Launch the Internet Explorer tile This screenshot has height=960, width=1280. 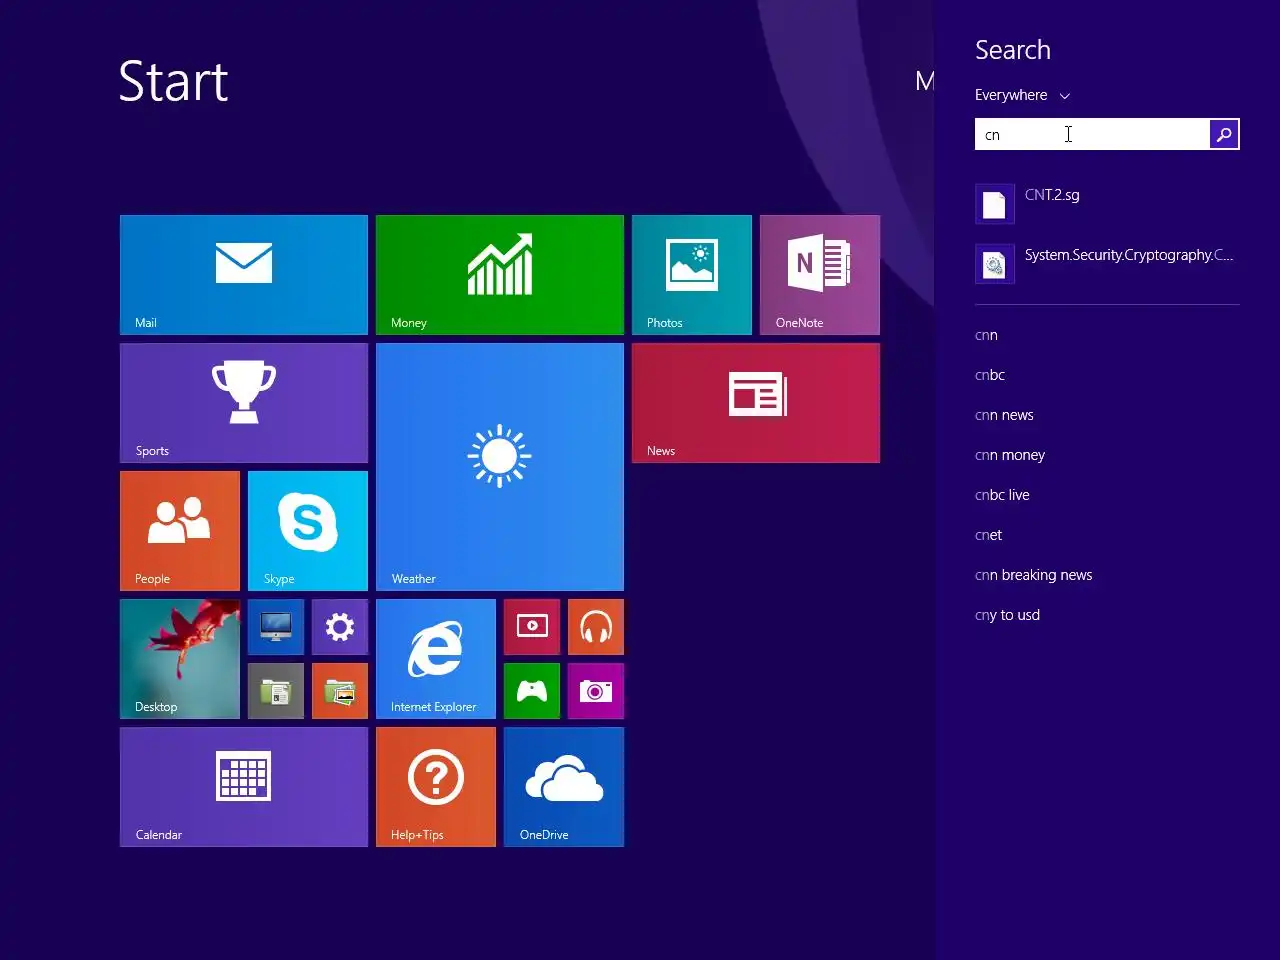click(436, 659)
